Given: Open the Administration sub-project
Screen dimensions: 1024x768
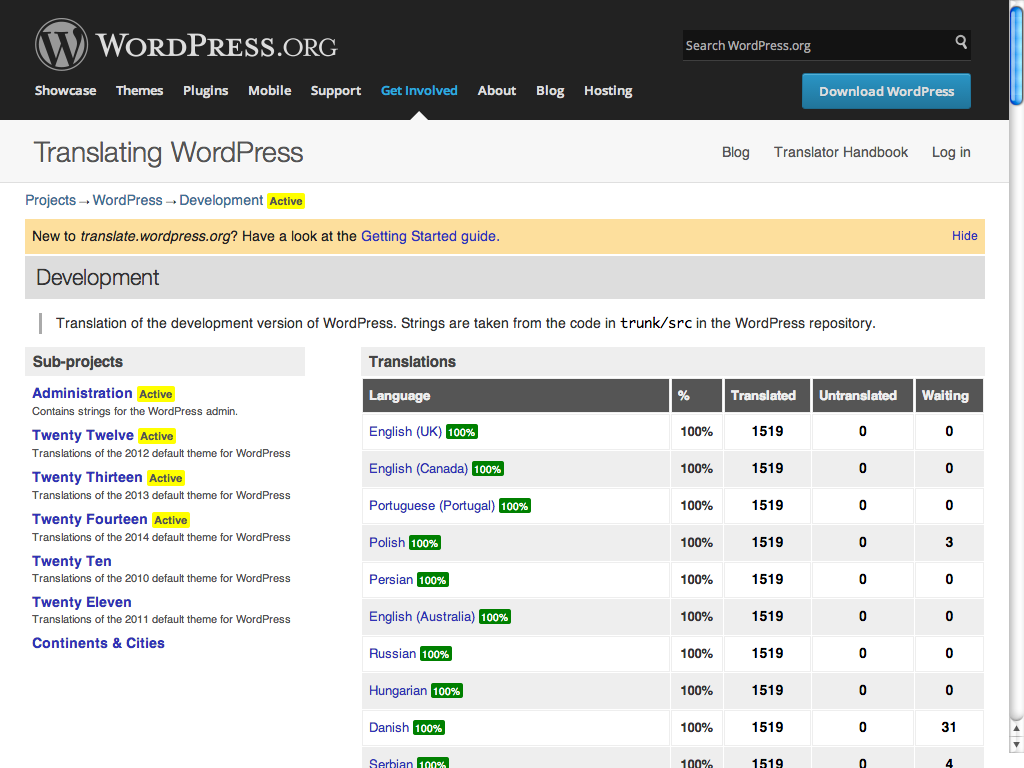Looking at the screenshot, I should point(82,393).
